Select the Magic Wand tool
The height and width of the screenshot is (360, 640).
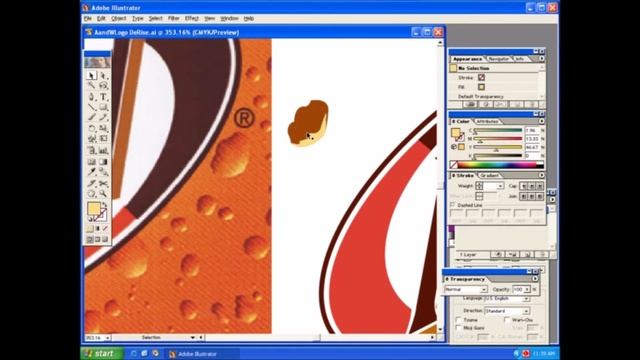(x=92, y=86)
